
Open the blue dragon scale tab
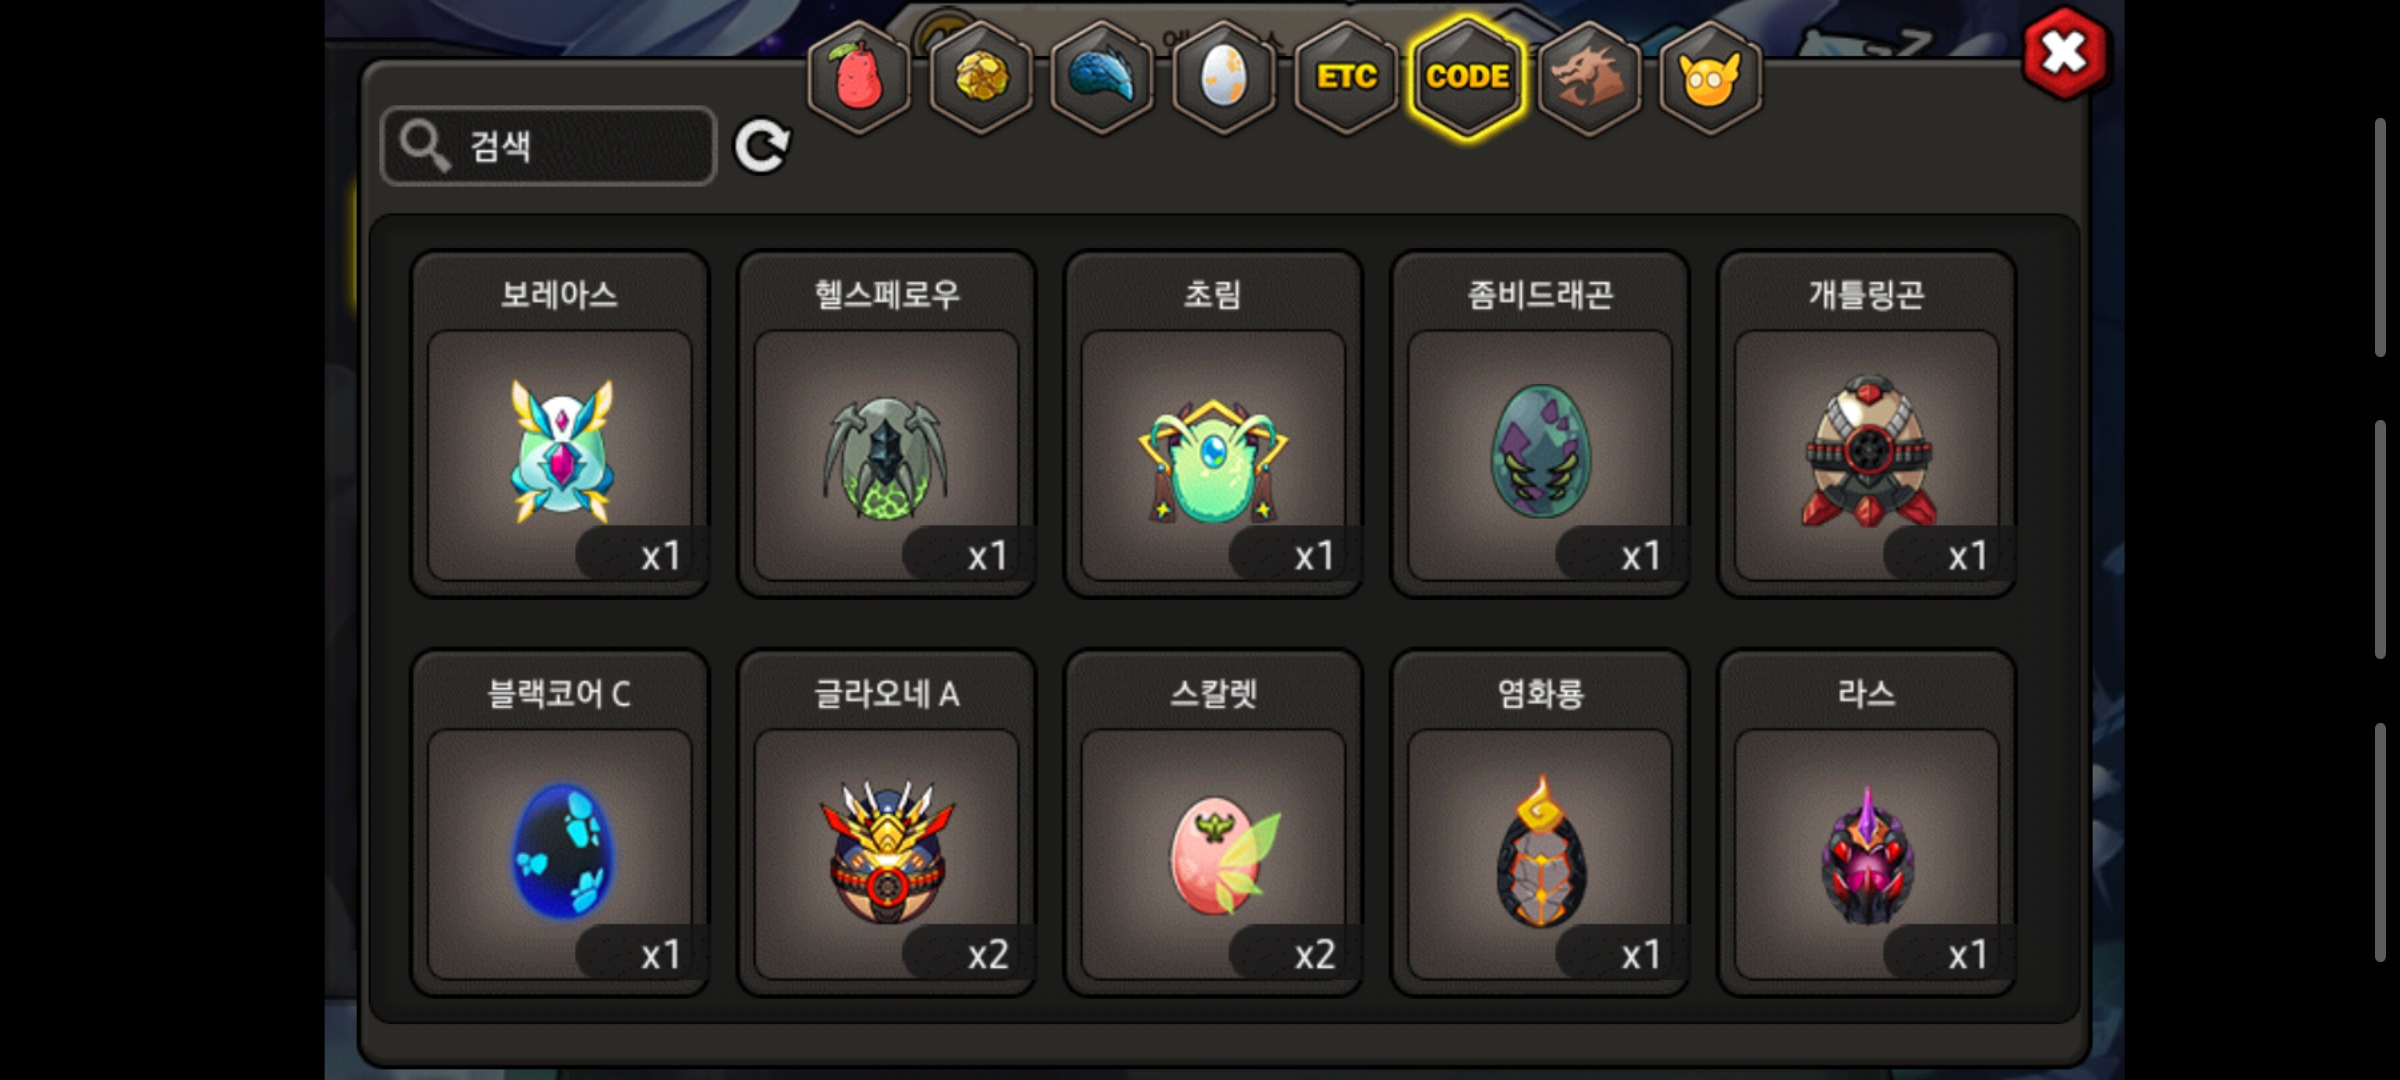pyautogui.click(x=1102, y=77)
